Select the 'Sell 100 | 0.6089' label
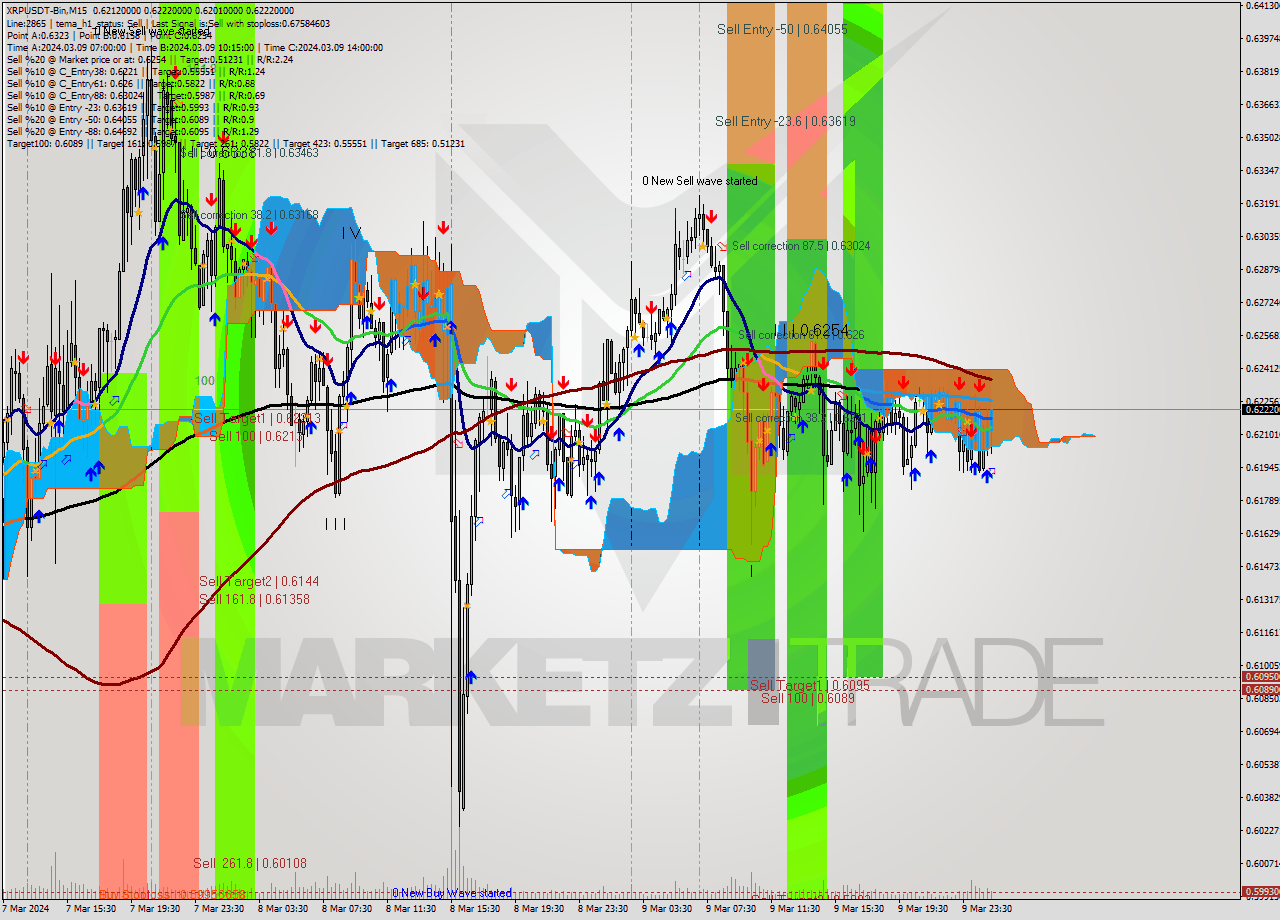Image resolution: width=1280 pixels, height=920 pixels. [808, 698]
